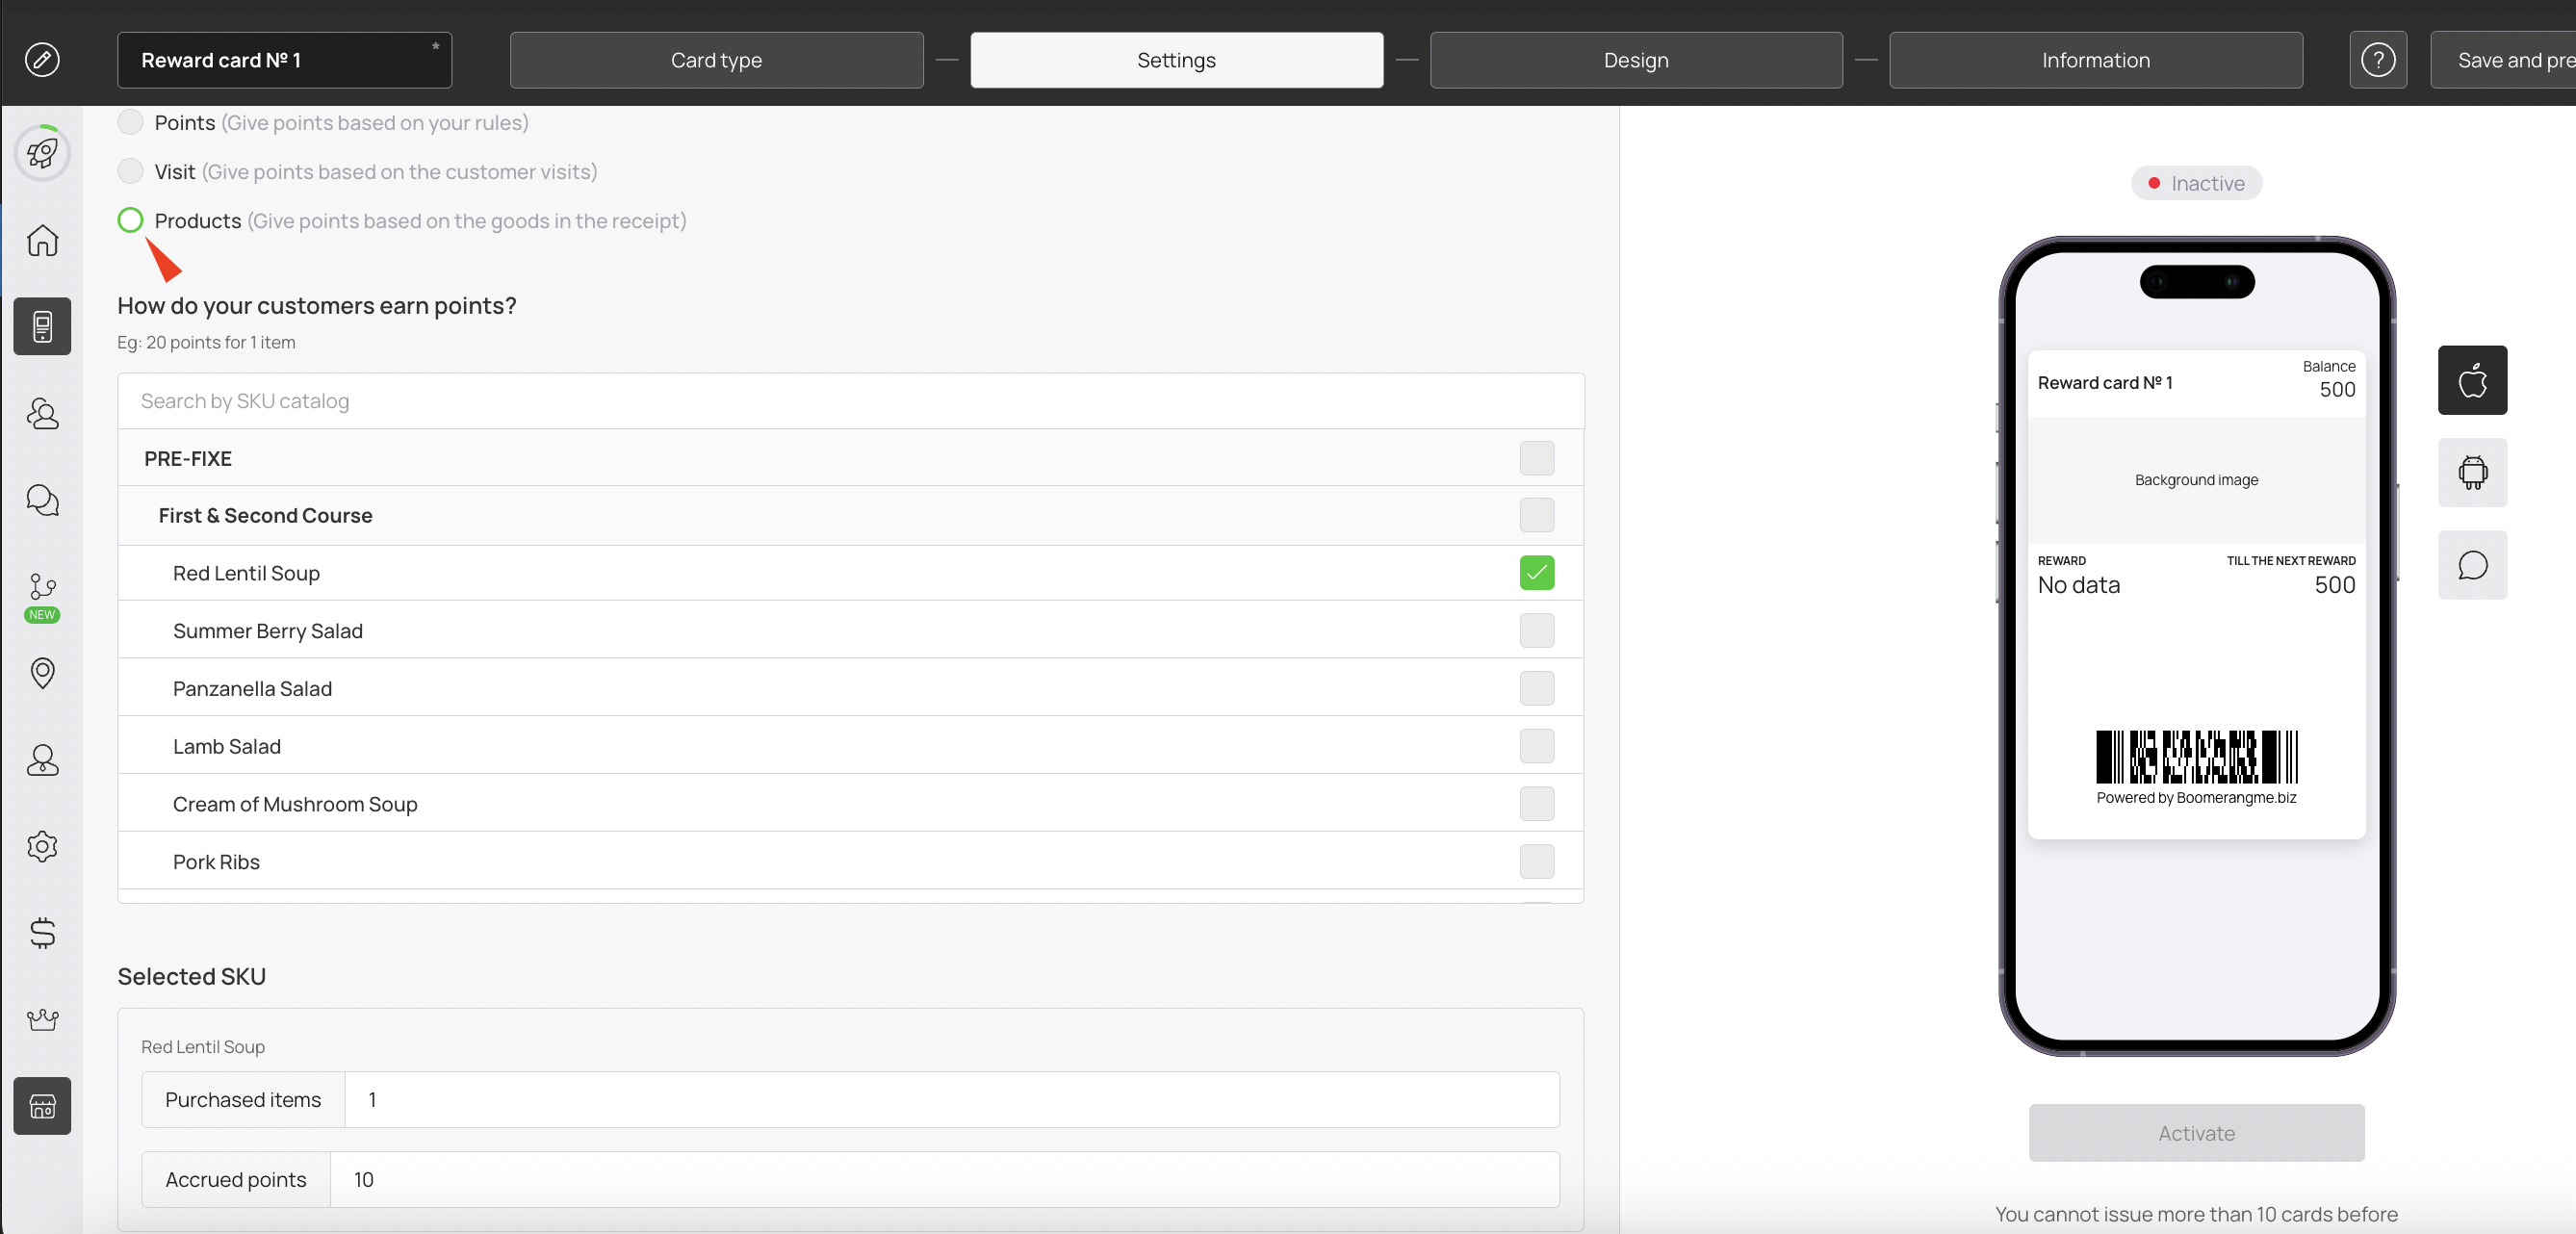2576x1234 pixels.
Task: Open the settings gear in sidebar
Action: pos(42,846)
